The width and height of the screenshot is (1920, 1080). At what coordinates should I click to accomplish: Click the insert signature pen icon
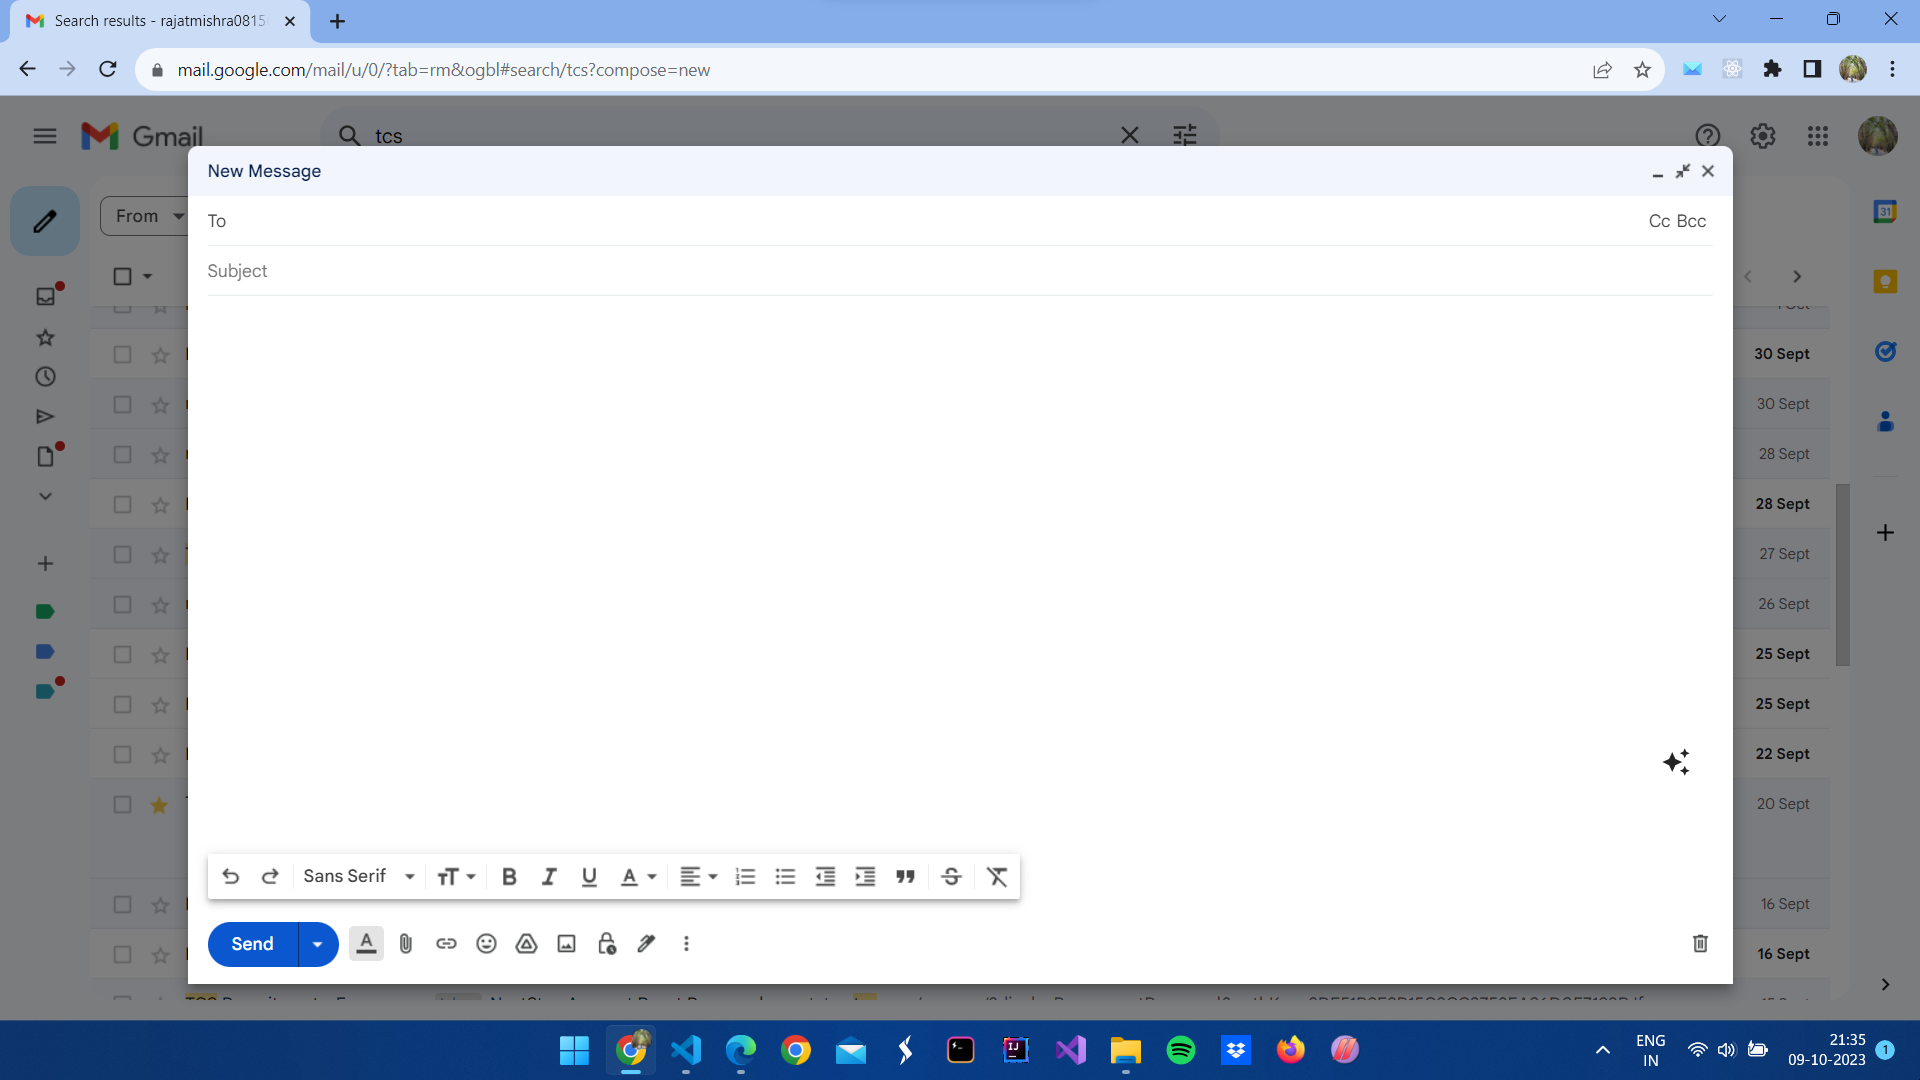646,944
